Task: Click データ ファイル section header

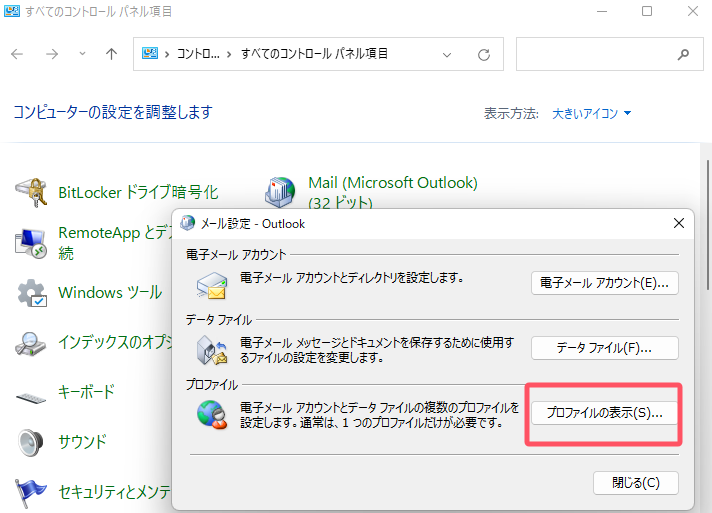Action: [219, 320]
